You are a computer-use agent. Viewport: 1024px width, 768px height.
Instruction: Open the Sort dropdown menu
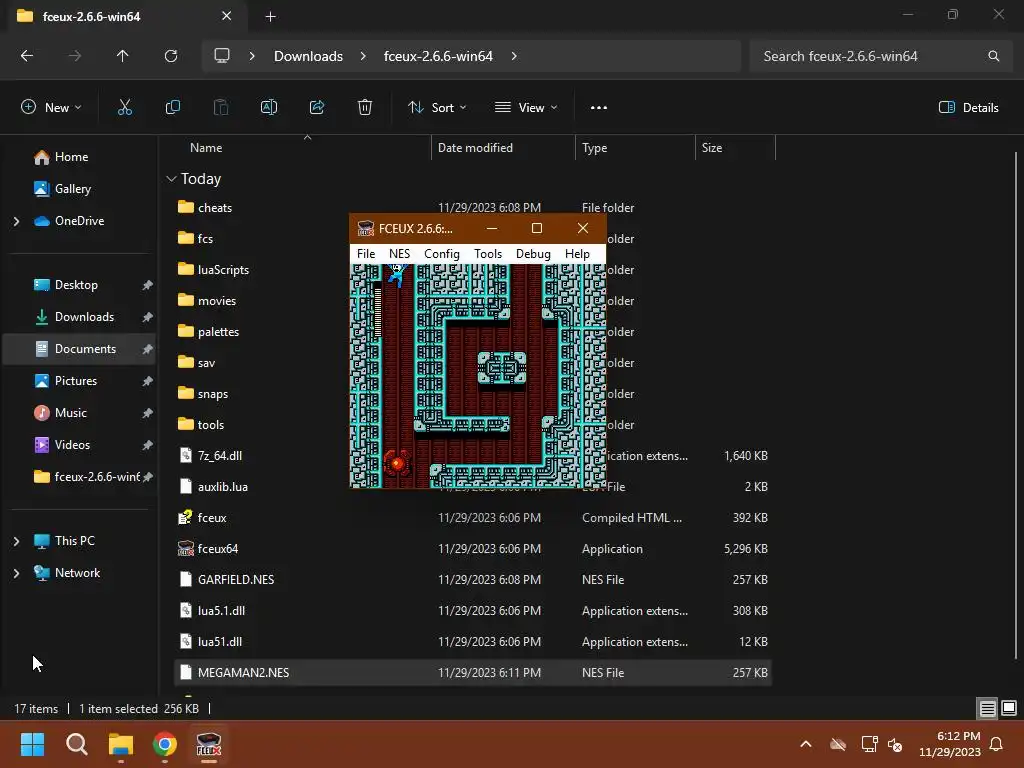point(437,108)
